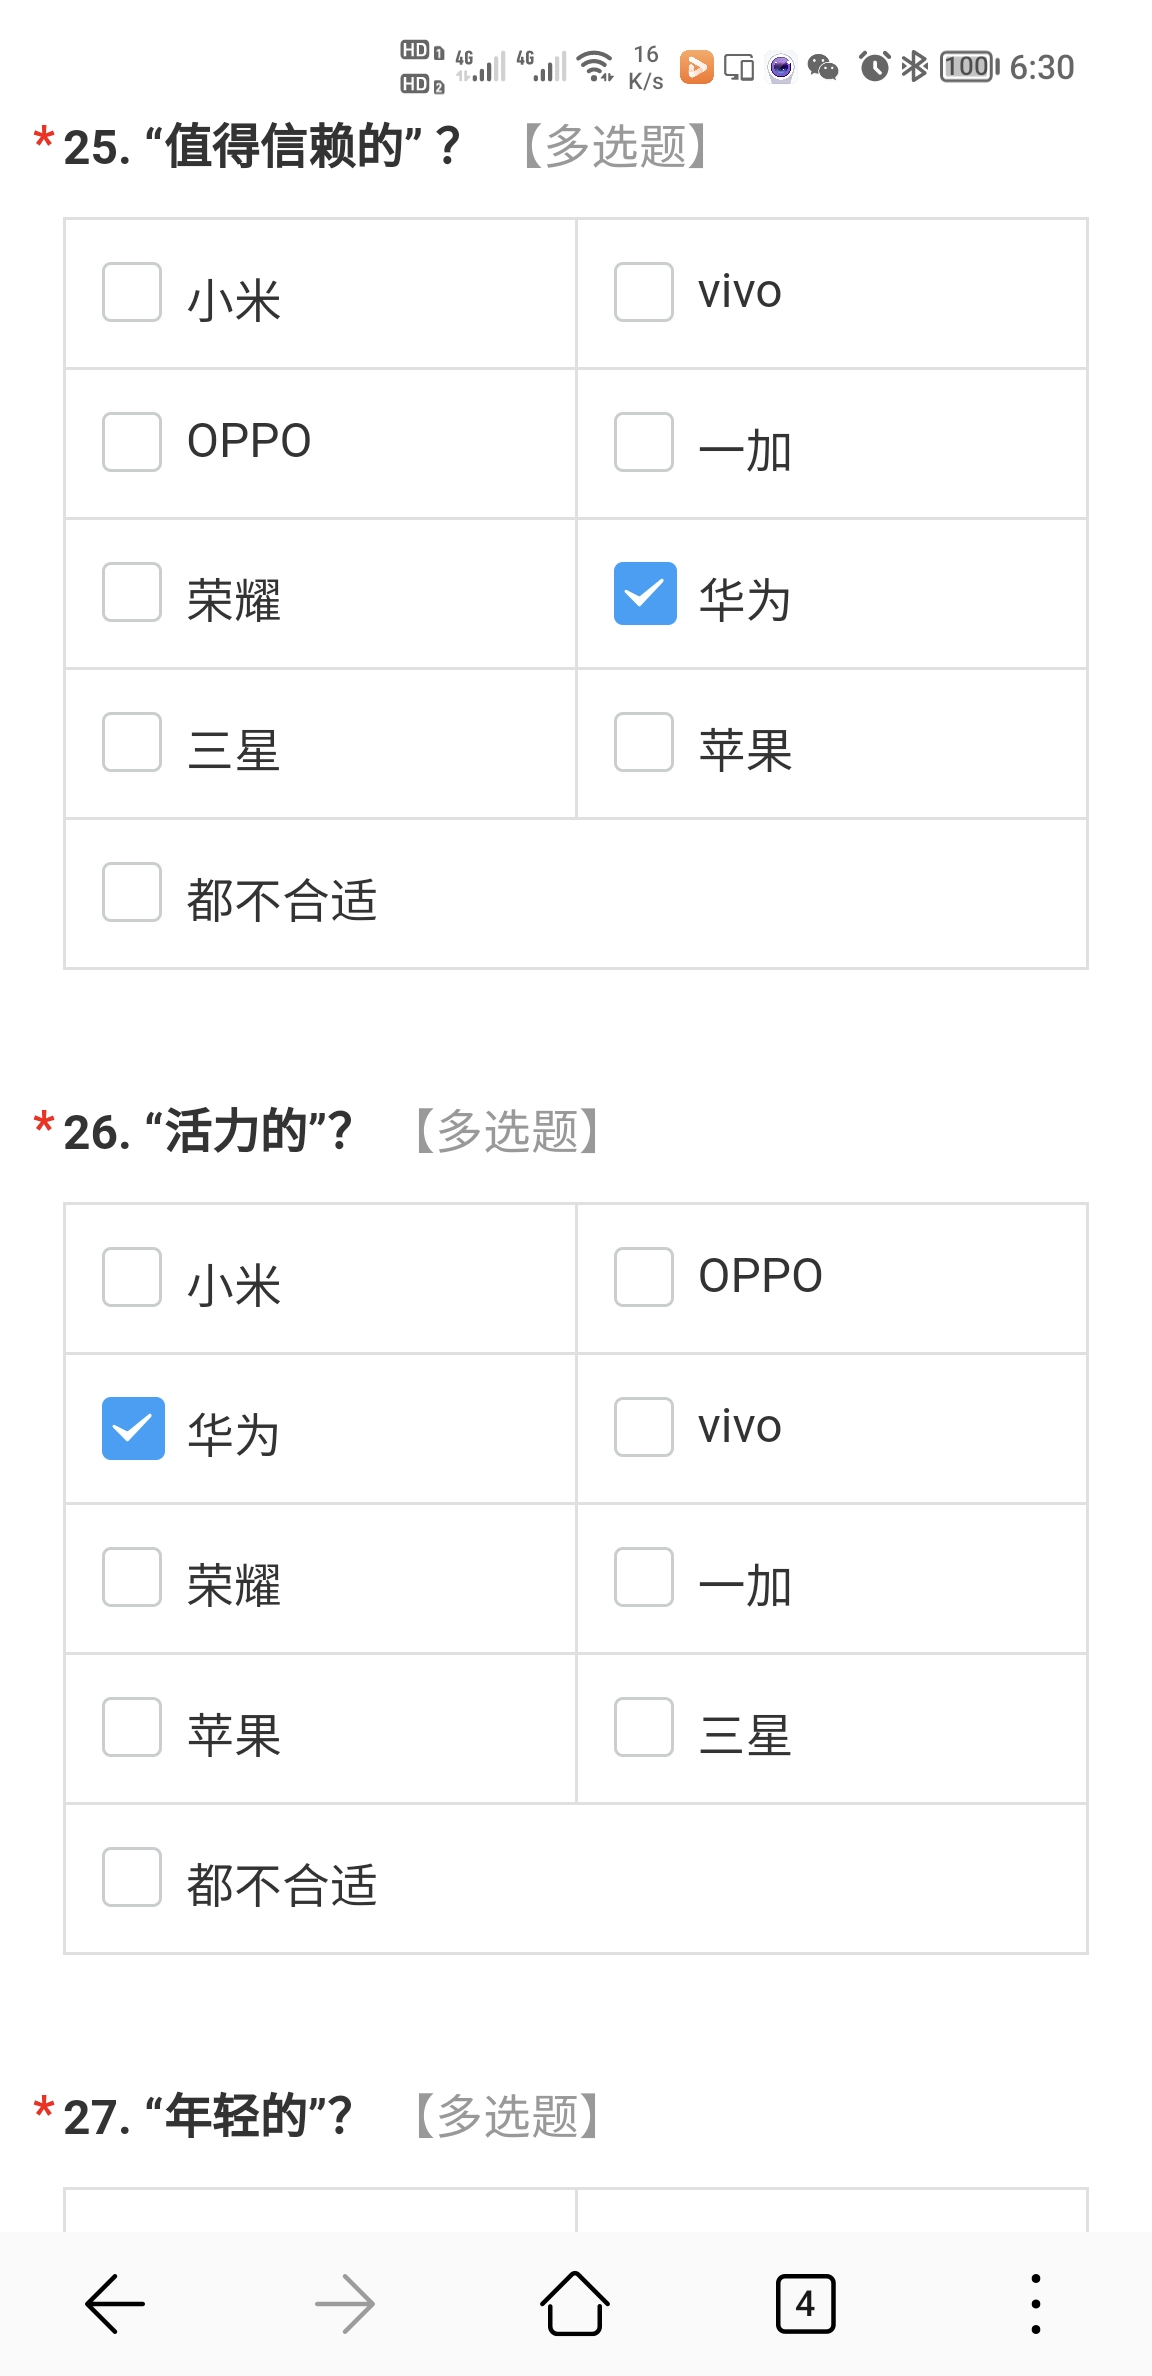Tap the Wi-Fi status icon
1152x2376 pixels.
(x=597, y=66)
